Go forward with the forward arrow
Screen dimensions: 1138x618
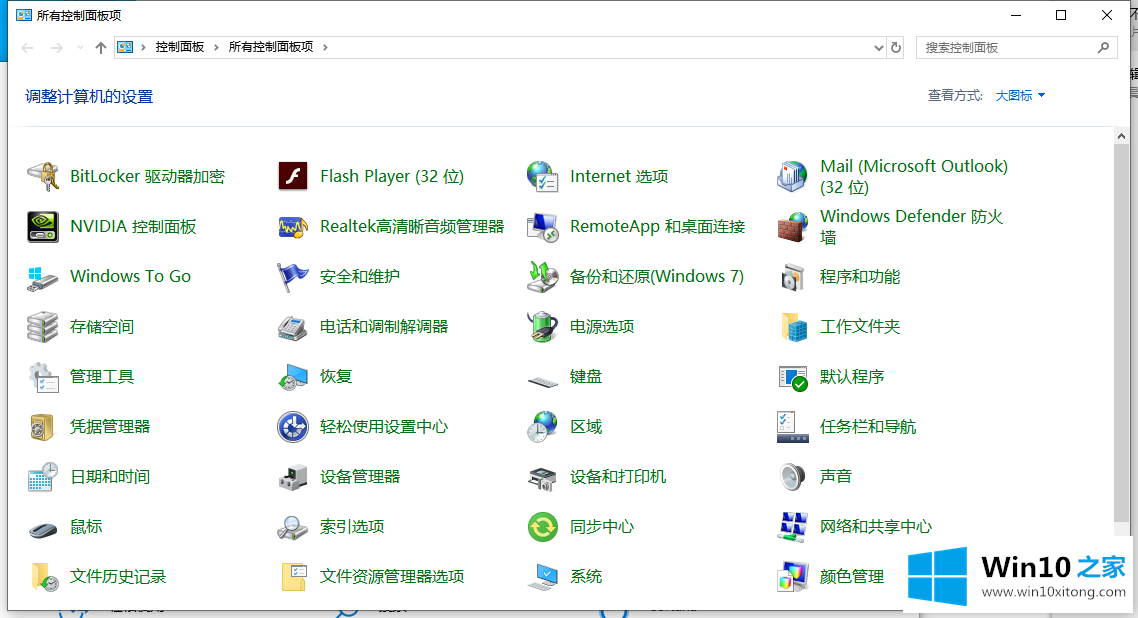click(57, 48)
